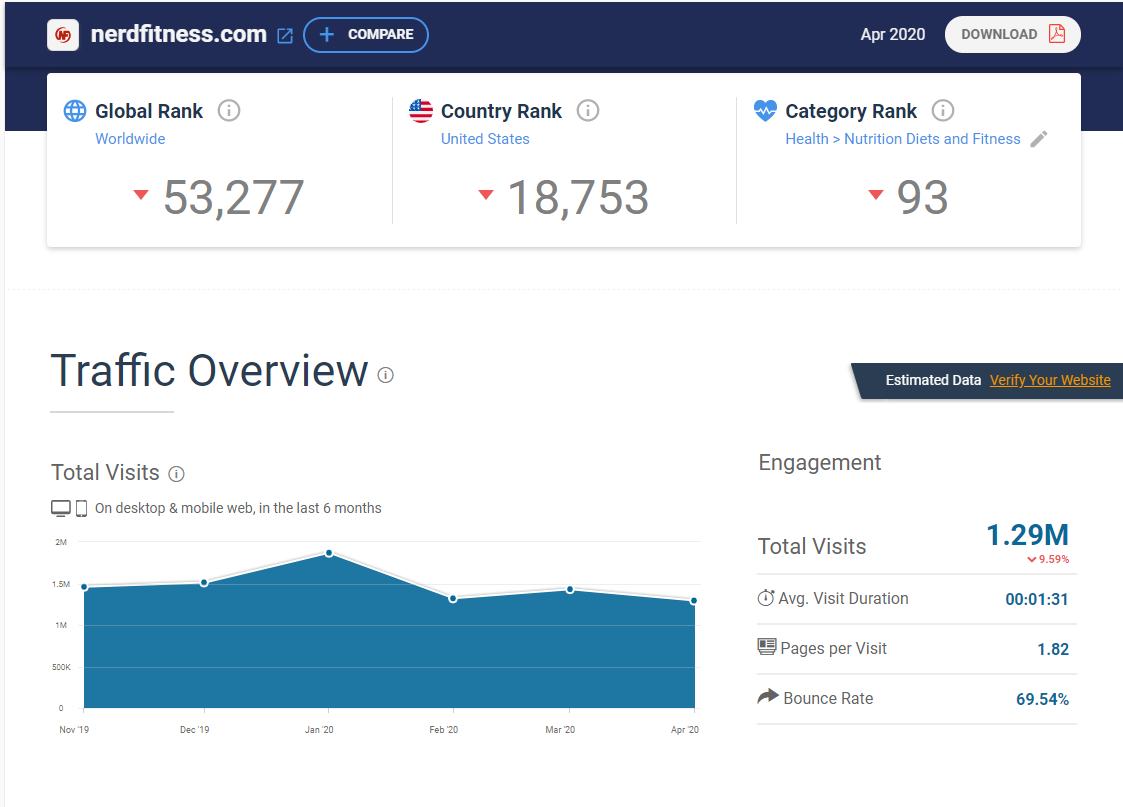Click the 500K y-axis label

click(61, 667)
